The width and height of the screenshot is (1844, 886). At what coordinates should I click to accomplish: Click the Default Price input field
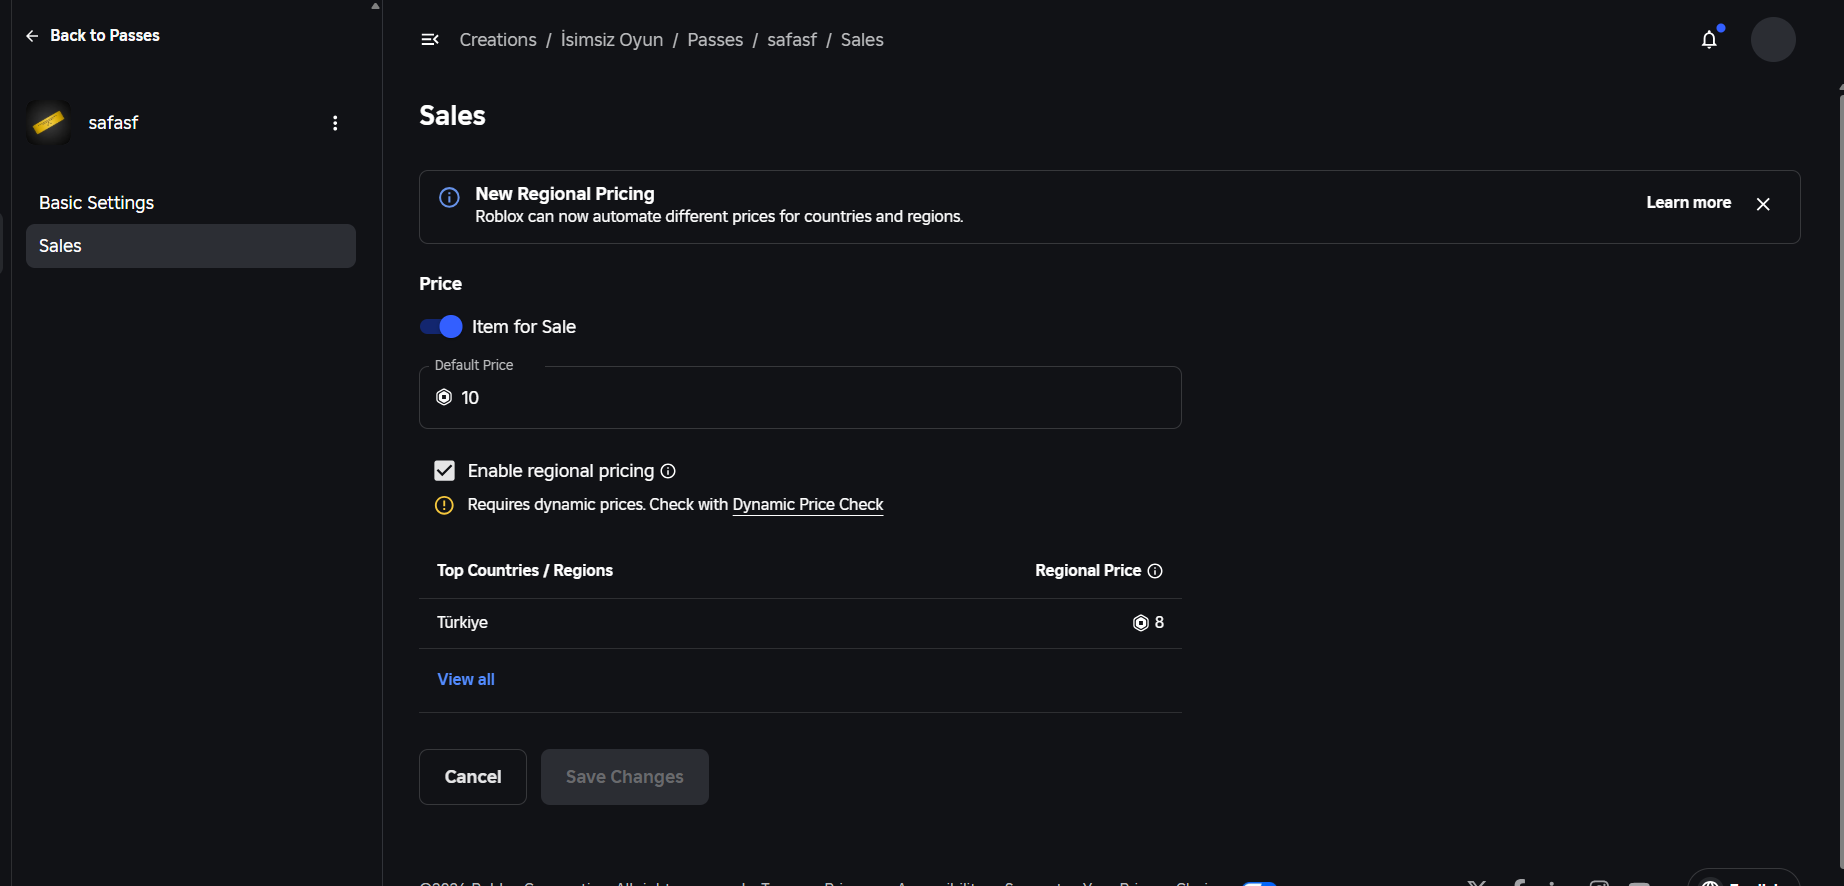pyautogui.click(x=800, y=398)
